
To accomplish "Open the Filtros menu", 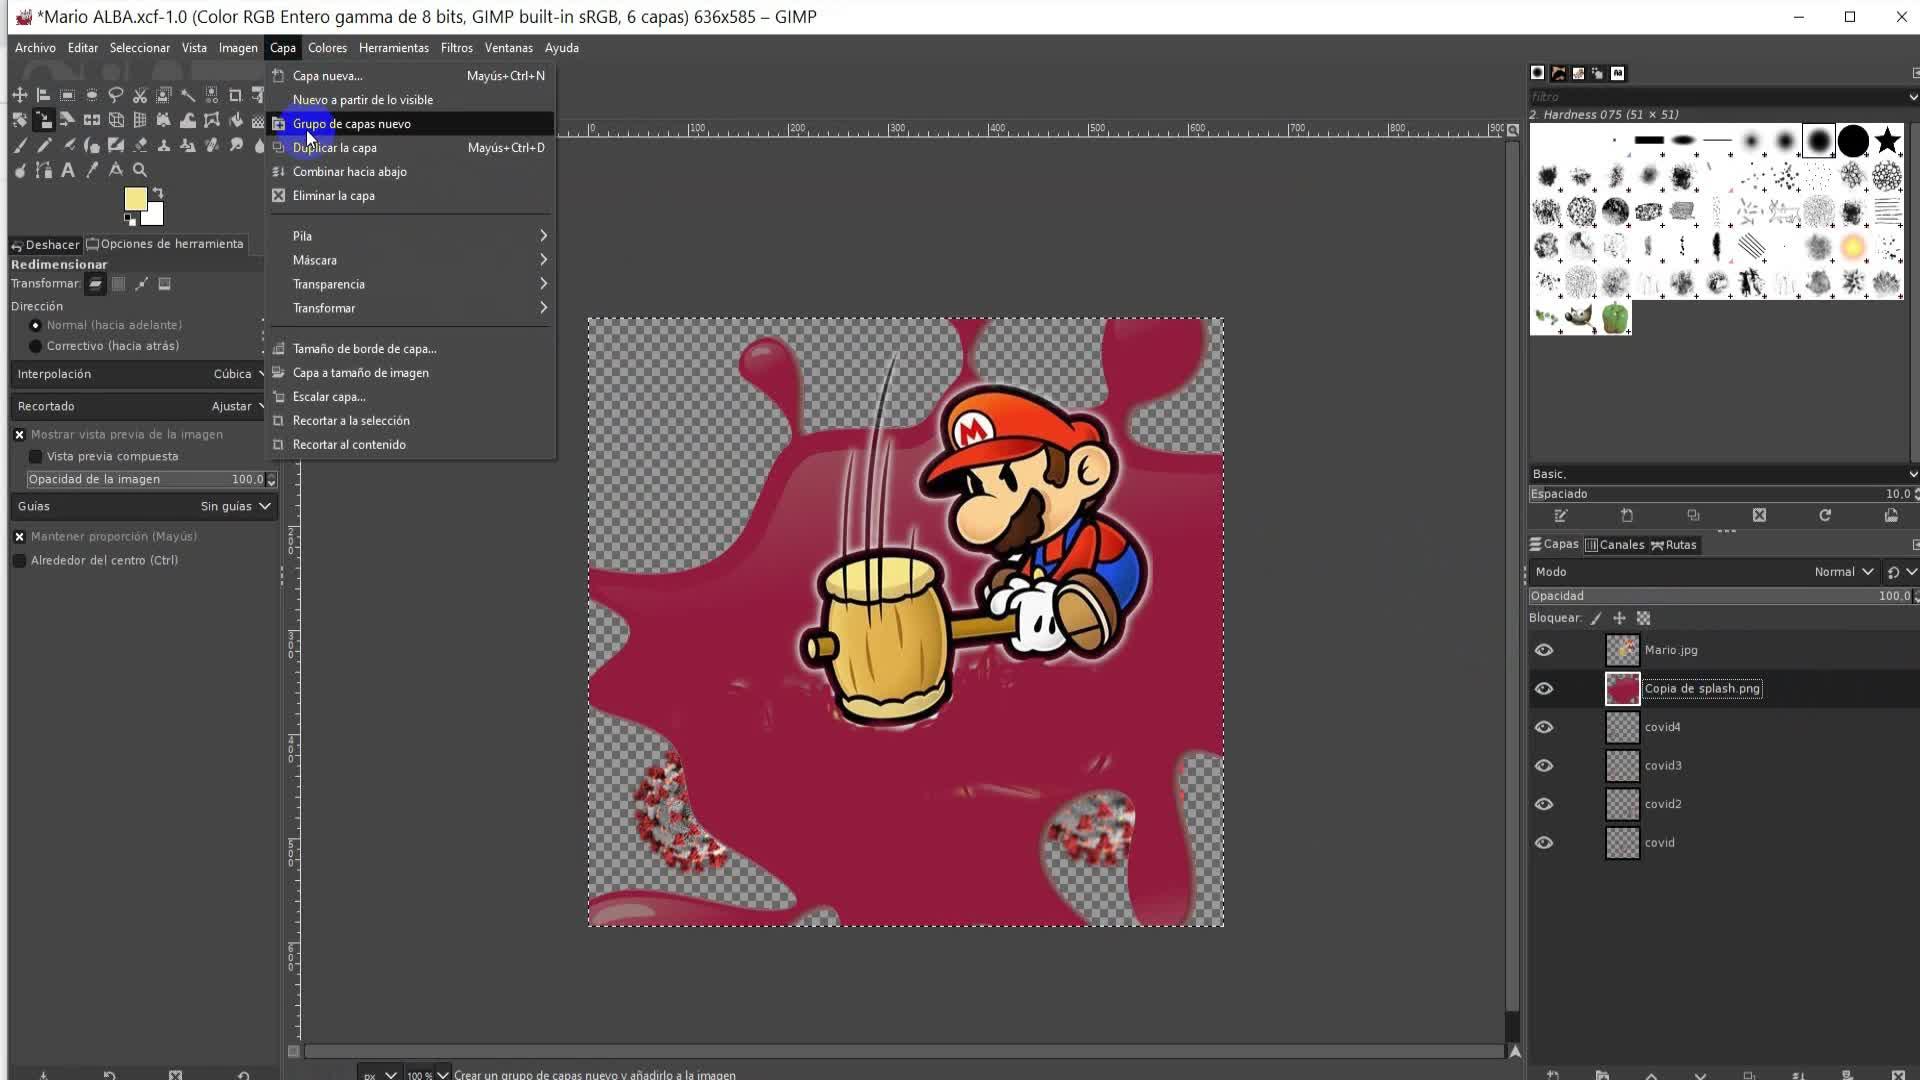I will point(456,48).
